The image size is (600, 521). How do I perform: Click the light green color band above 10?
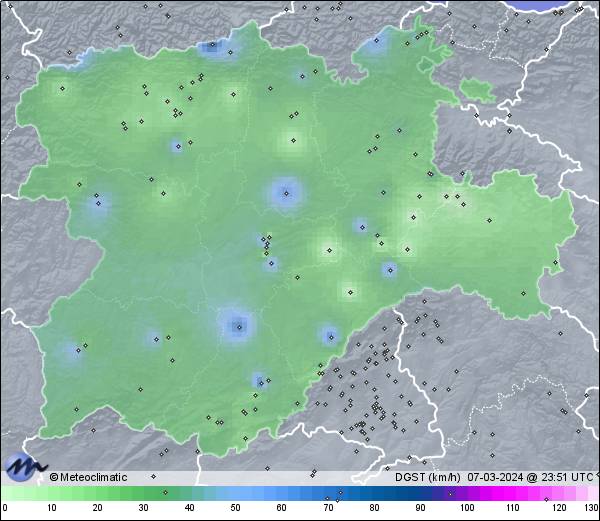(x=52, y=493)
